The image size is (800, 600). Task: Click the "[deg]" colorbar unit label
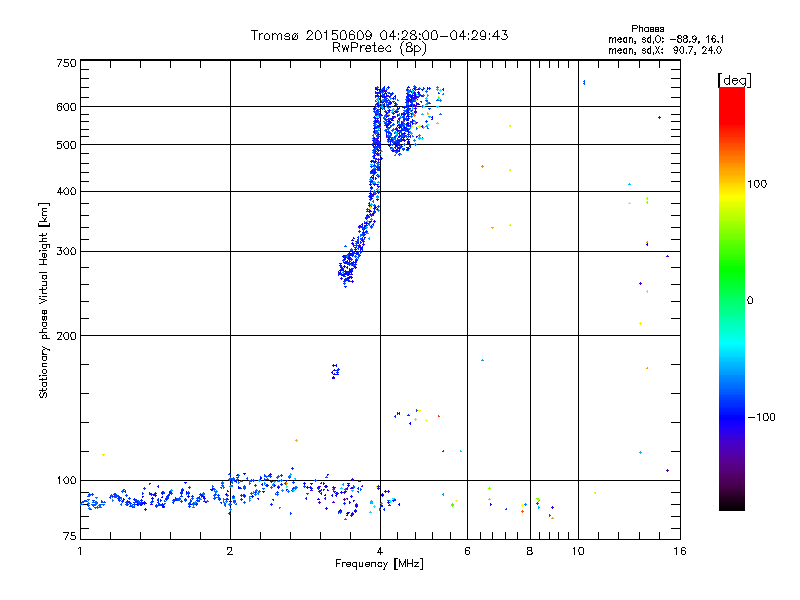click(734, 80)
